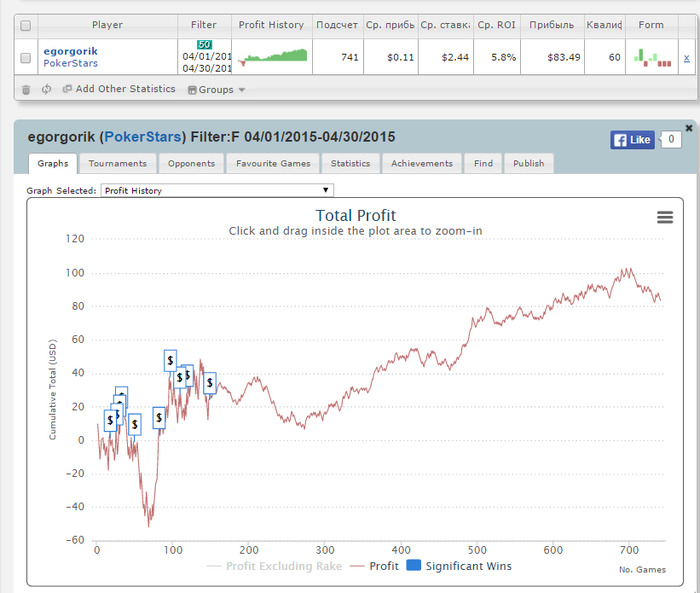This screenshot has width=700, height=593.
Task: Click the $ marker near game 50
Action: 134,424
